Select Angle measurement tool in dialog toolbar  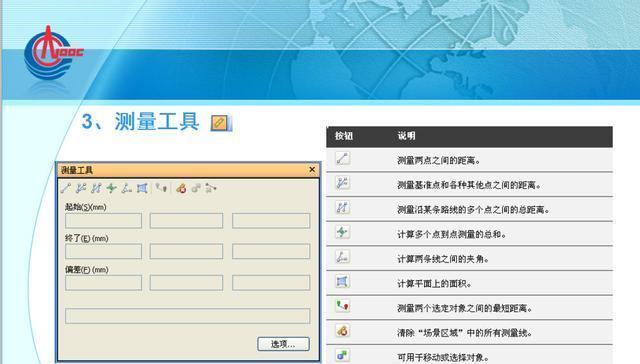click(127, 188)
